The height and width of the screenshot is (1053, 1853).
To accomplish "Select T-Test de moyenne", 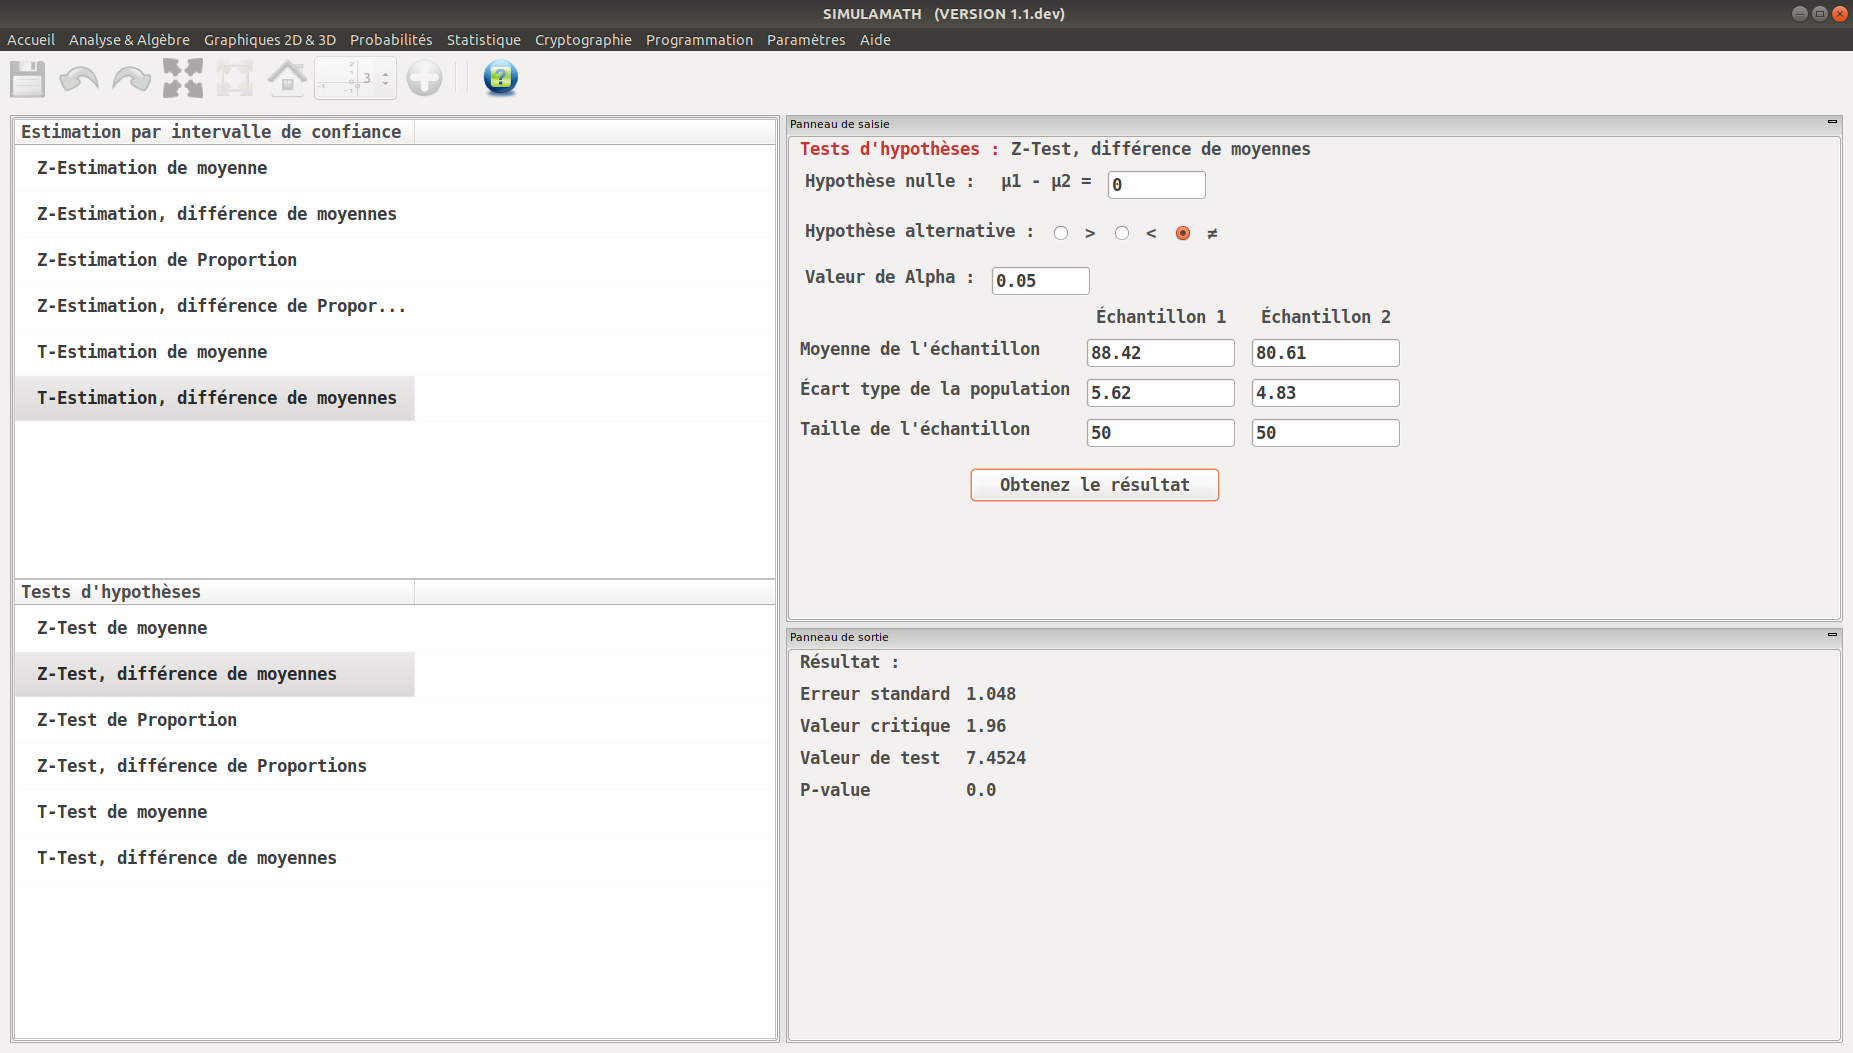I will pyautogui.click(x=215, y=812).
